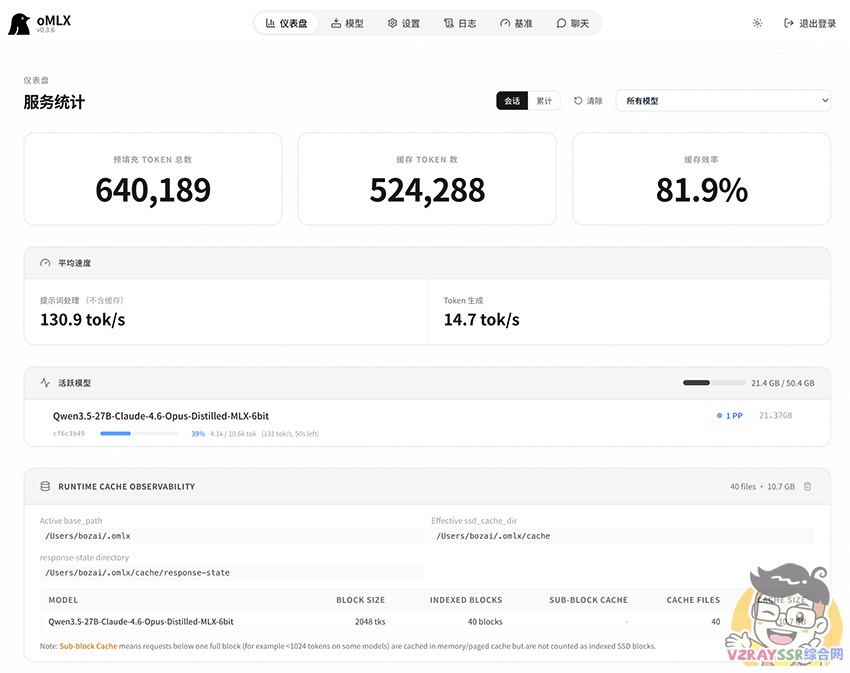Image resolution: width=850 pixels, height=673 pixels.
Task: Click the speedometer icon beside 平均速度
Action: [45, 263]
